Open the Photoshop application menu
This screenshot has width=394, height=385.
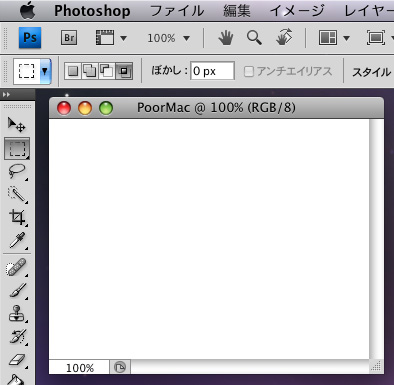[x=92, y=11]
